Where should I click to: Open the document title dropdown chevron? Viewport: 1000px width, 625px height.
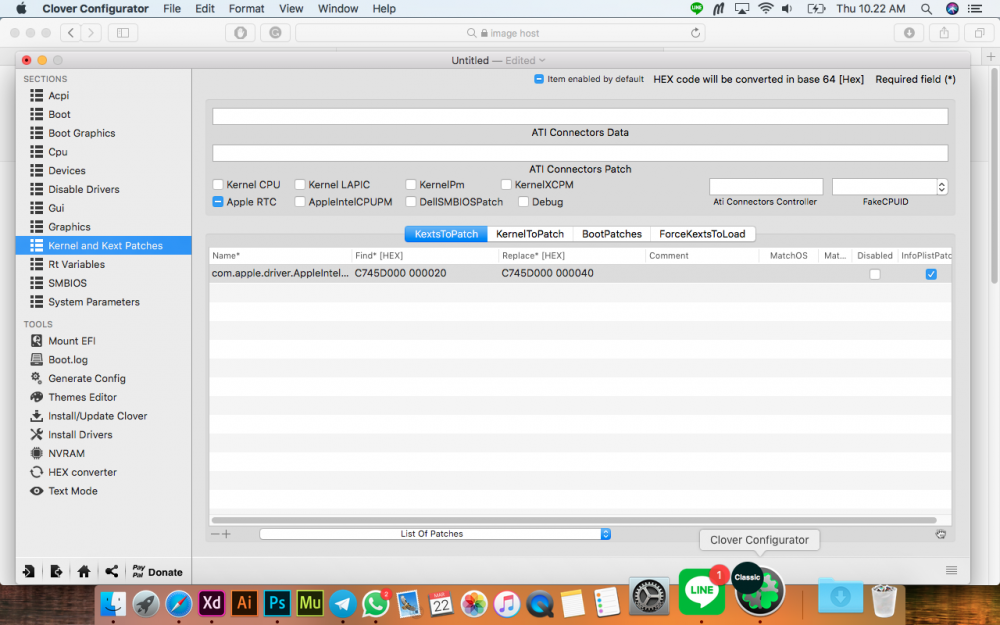click(x=542, y=61)
